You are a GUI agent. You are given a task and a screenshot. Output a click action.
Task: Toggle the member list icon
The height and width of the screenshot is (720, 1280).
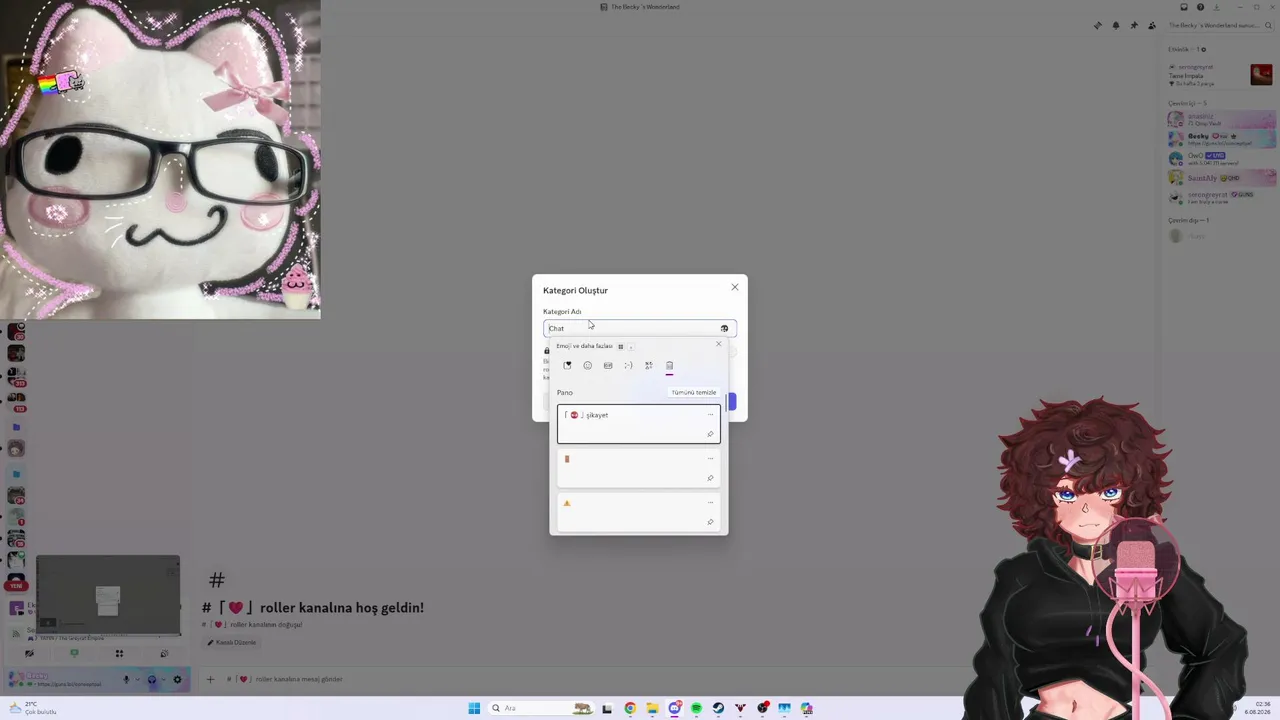click(1152, 25)
